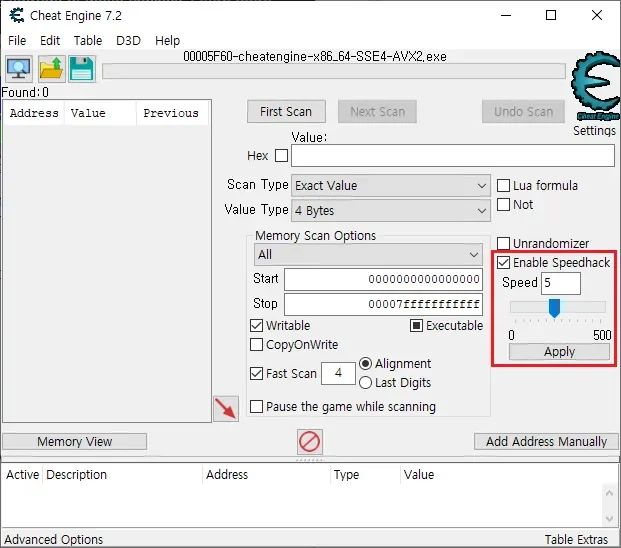Toggle the Hex checkbox
Image resolution: width=621 pixels, height=548 pixels.
point(281,155)
